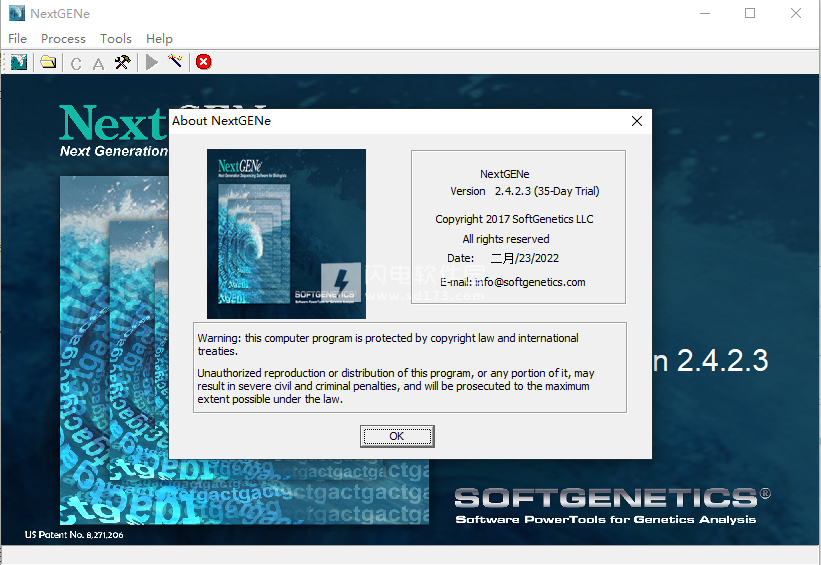Click the copyright warning paragraph
This screenshot has width=821, height=565.
point(388,345)
